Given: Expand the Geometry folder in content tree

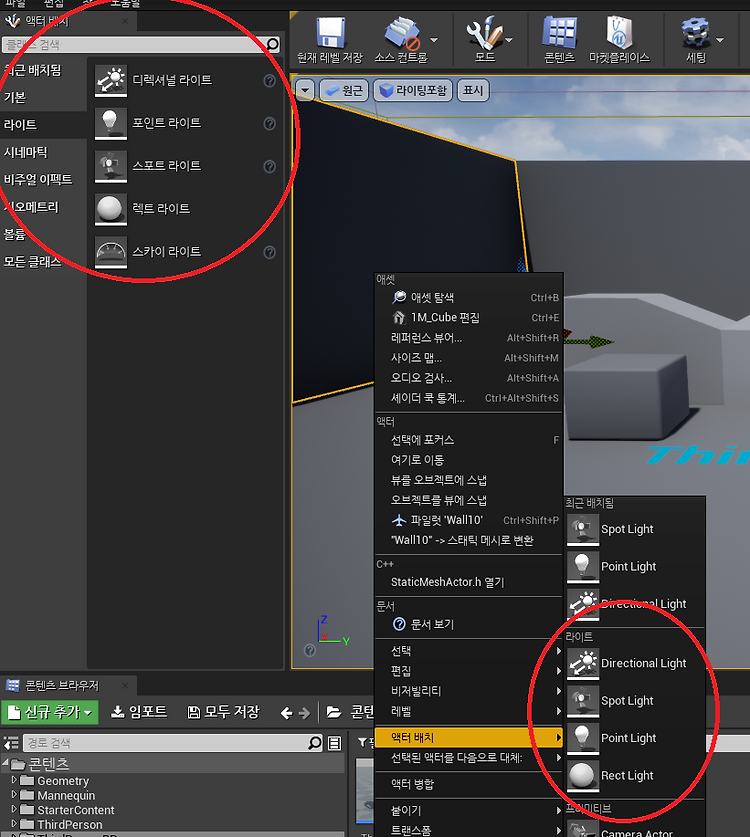Looking at the screenshot, I should [14, 780].
